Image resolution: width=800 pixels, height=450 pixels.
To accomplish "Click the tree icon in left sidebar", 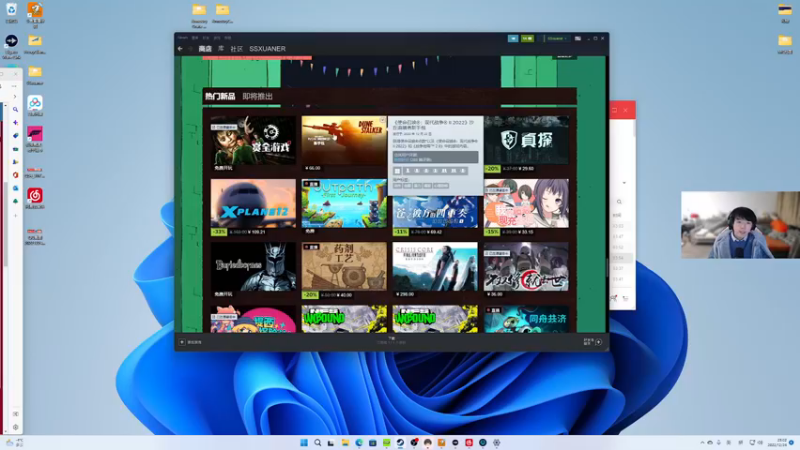I will [x=15, y=202].
